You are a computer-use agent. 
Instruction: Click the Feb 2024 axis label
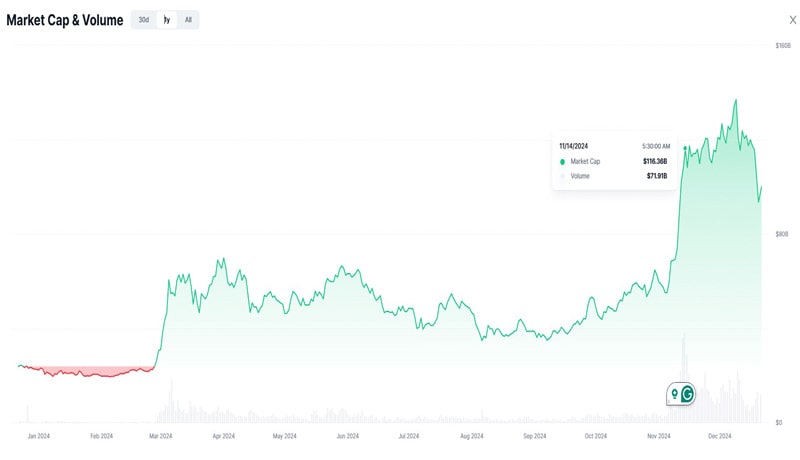coord(102,436)
